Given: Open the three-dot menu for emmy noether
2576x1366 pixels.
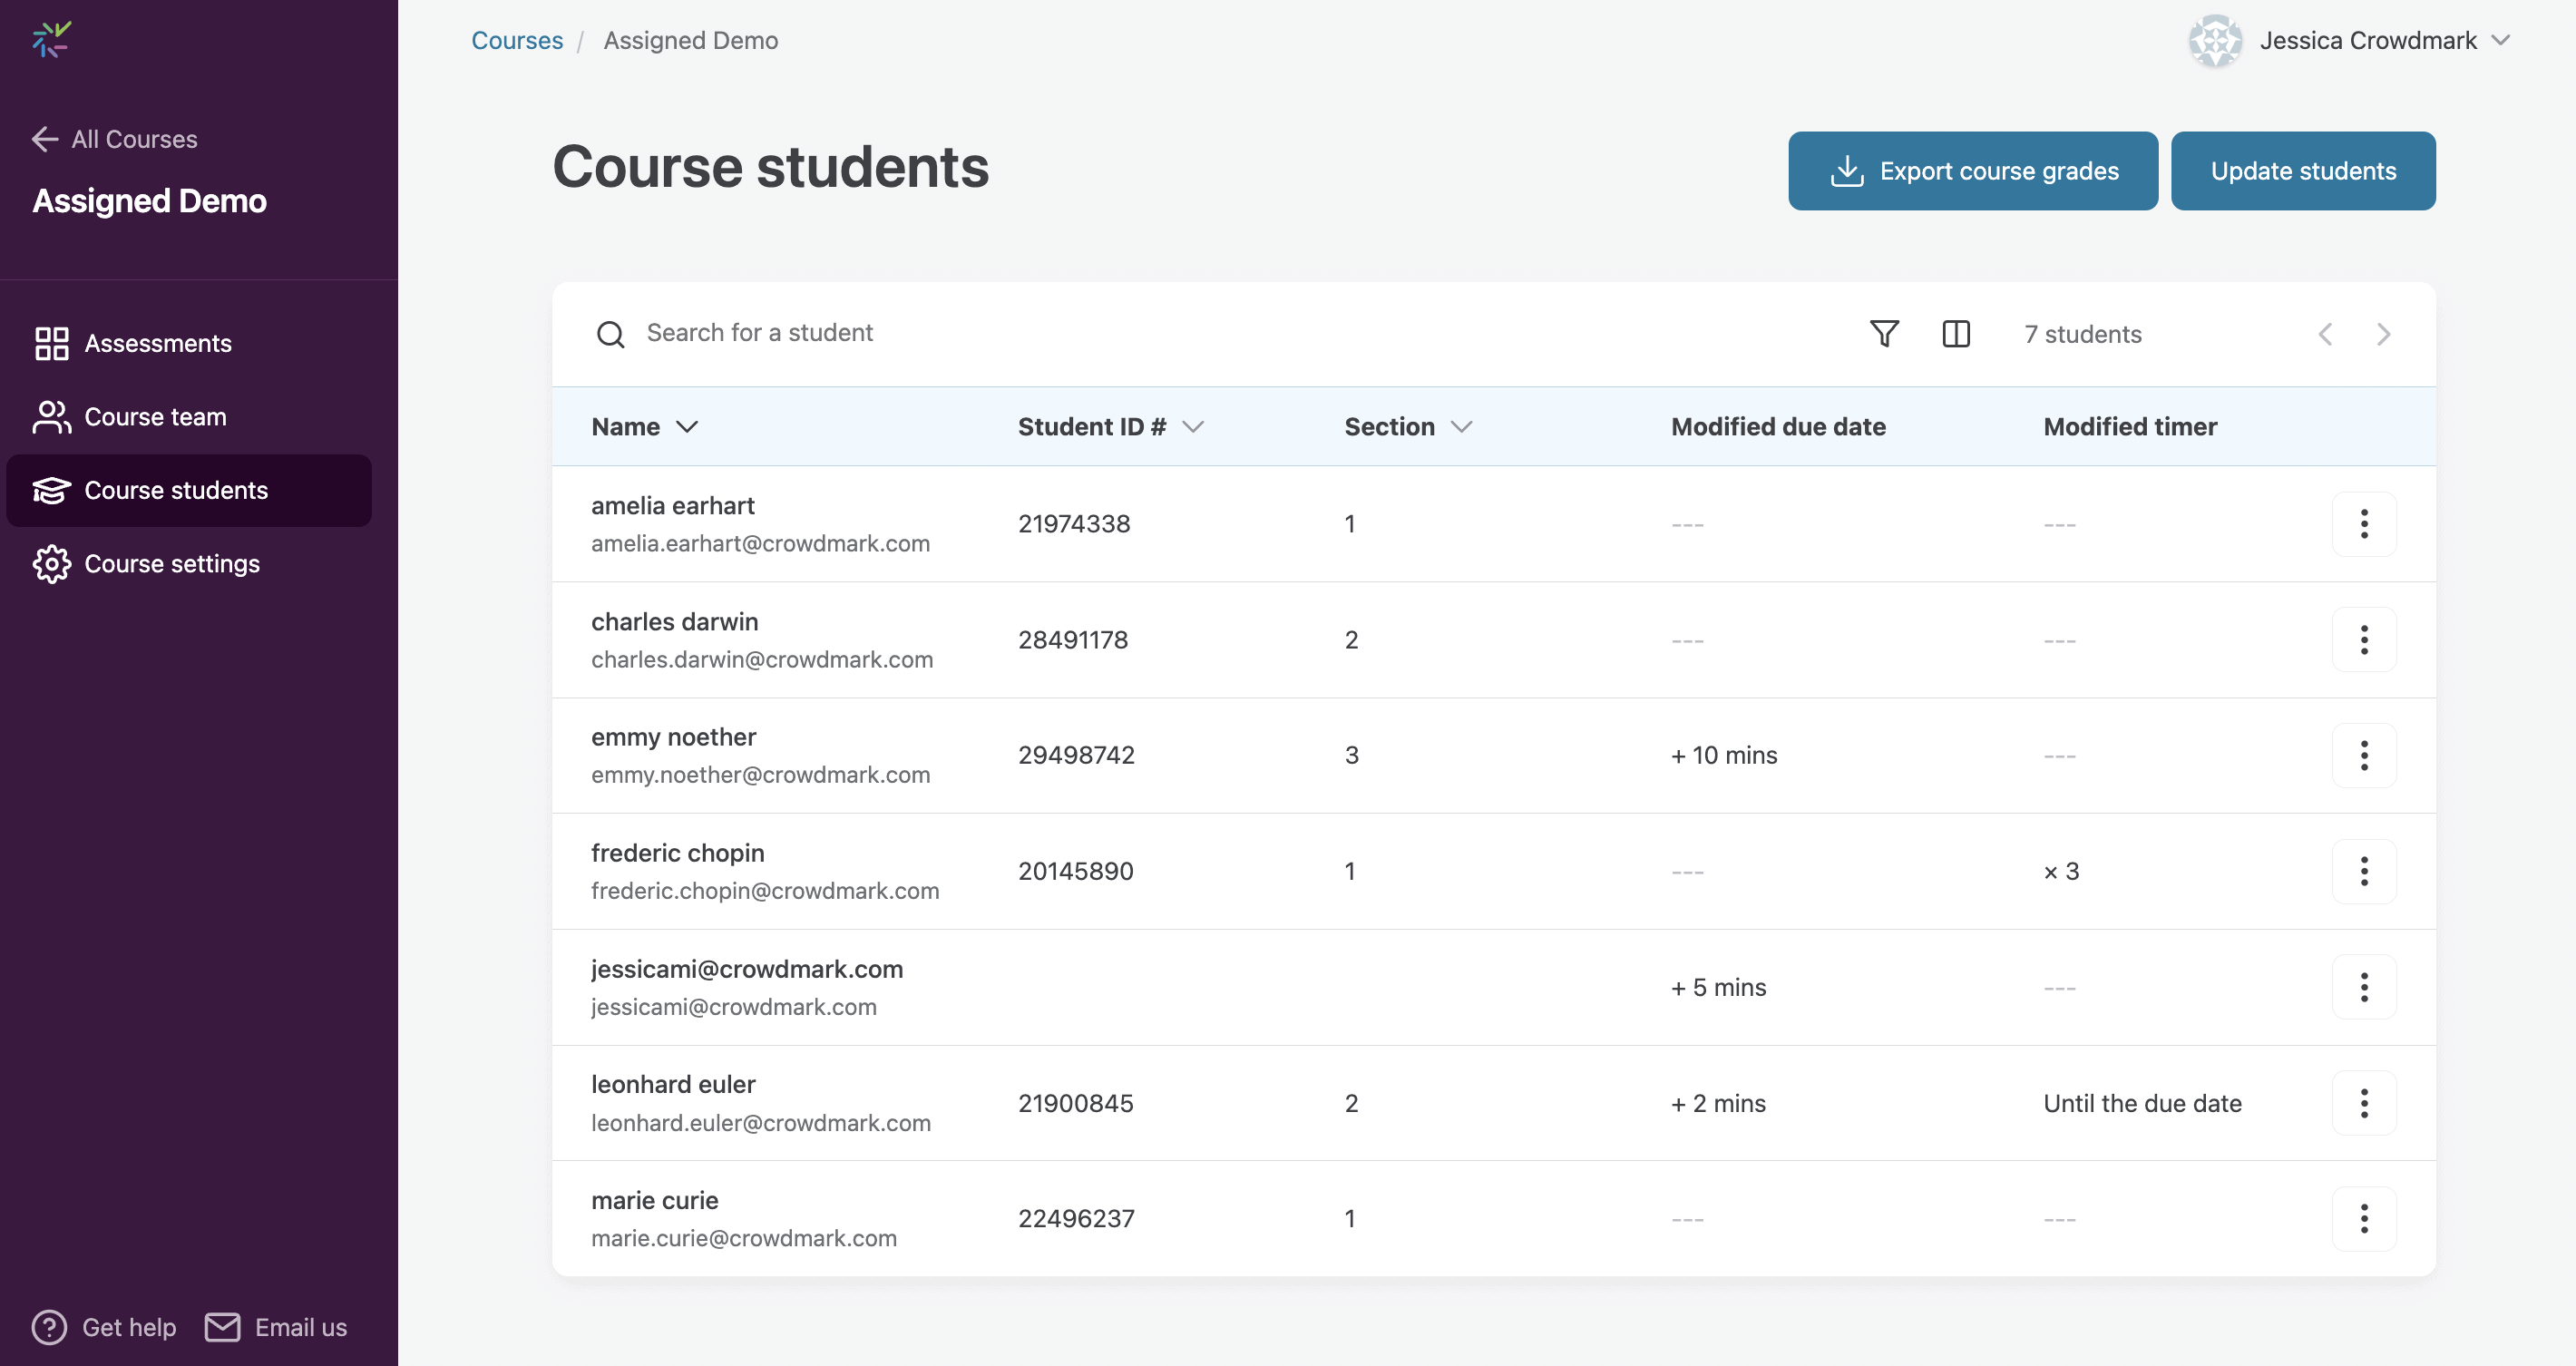Looking at the screenshot, I should point(2363,755).
